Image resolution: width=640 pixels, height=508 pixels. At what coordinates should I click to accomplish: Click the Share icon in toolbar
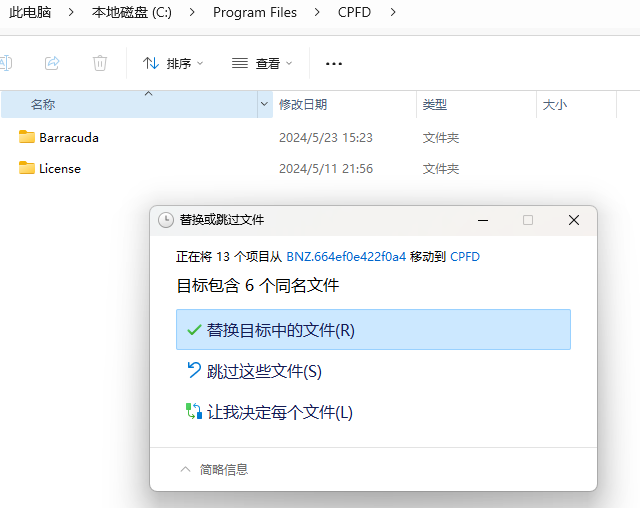pos(52,63)
